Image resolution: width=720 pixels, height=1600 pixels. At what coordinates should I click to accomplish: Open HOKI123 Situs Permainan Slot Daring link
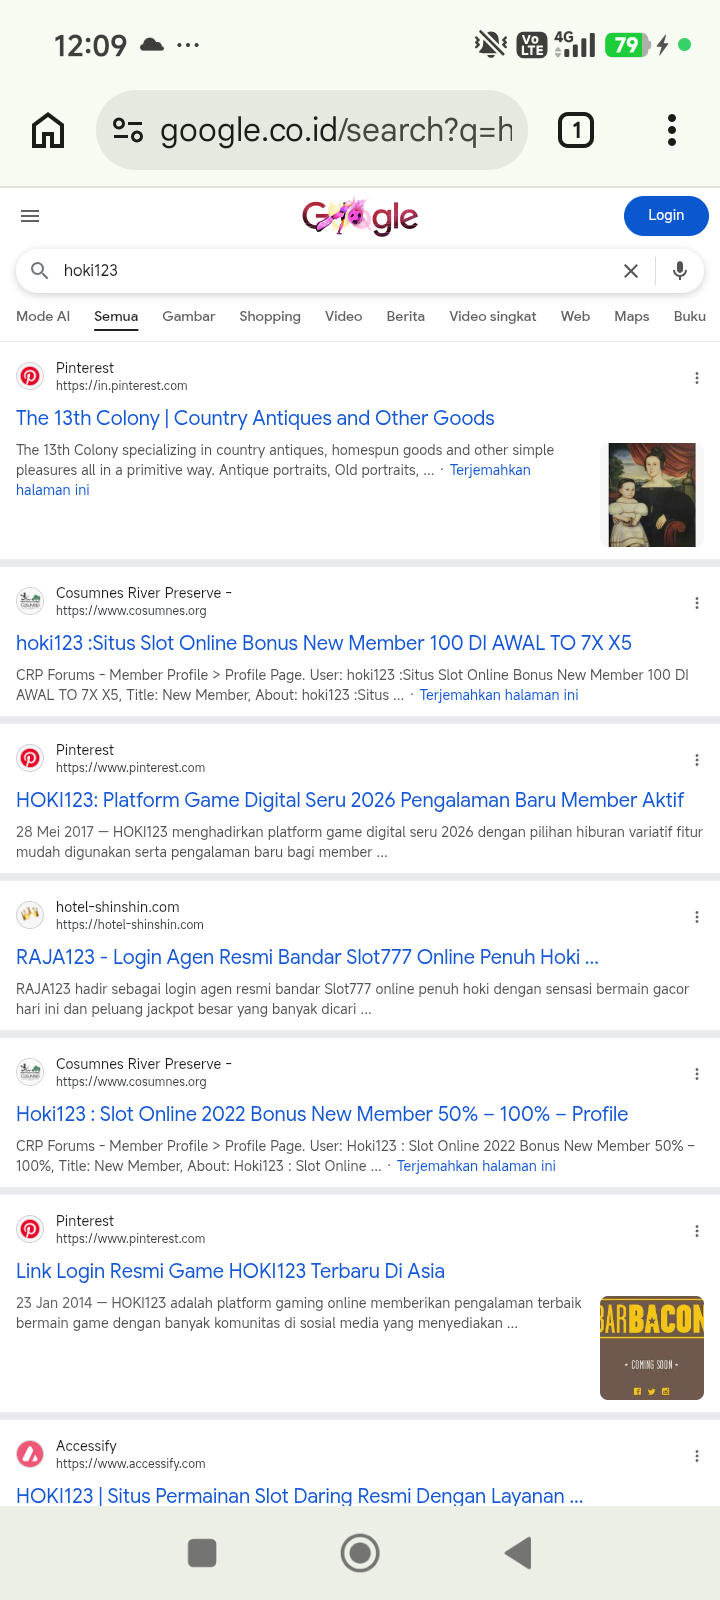pos(299,1495)
